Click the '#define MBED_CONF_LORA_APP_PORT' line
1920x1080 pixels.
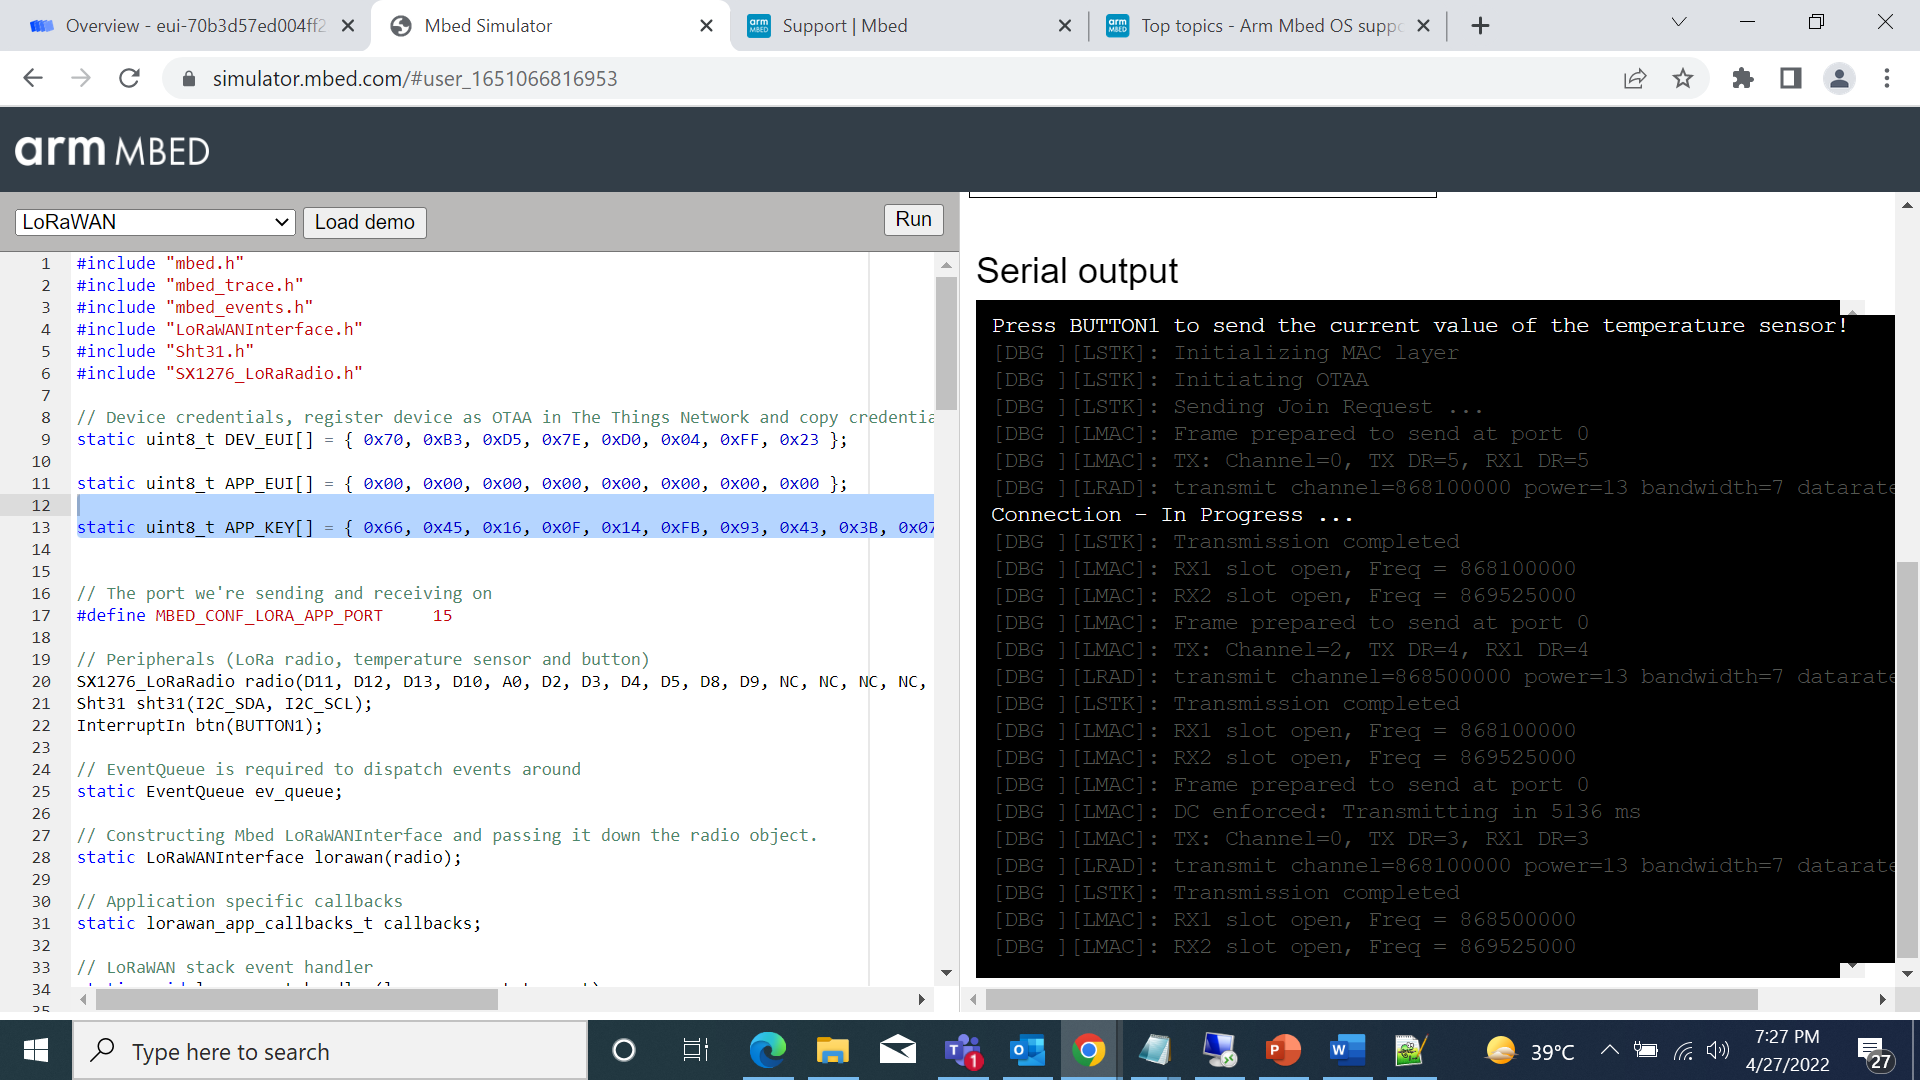click(264, 615)
